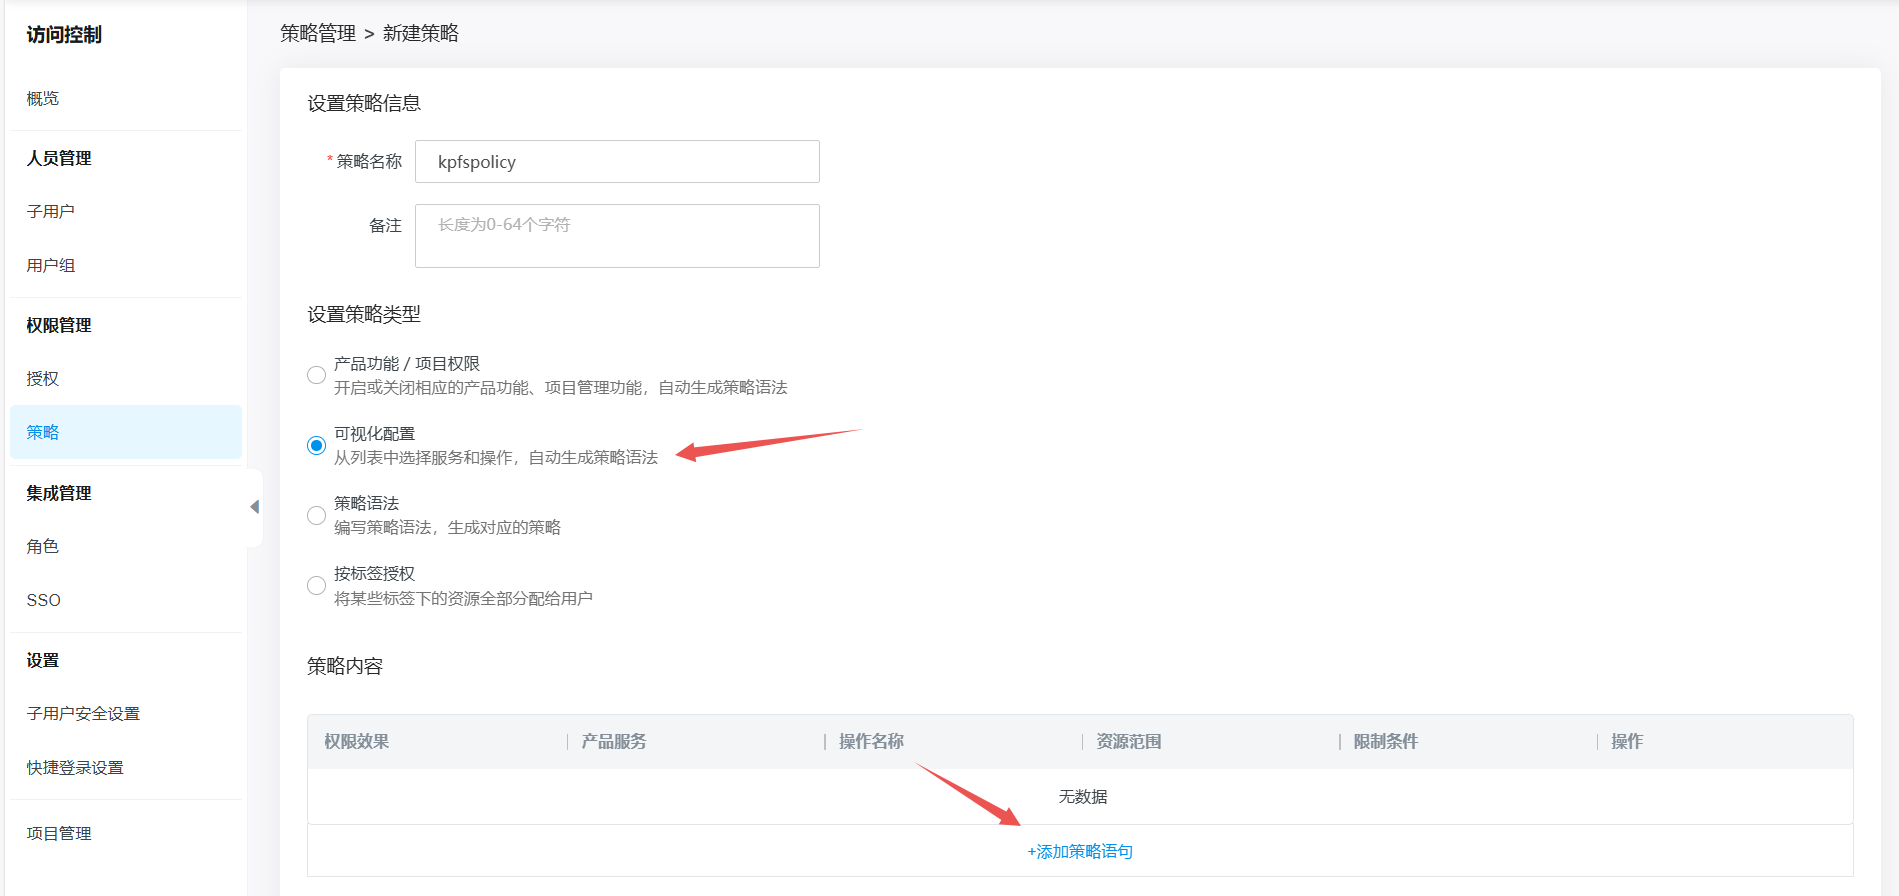Click the 操作名称 column header

click(871, 741)
